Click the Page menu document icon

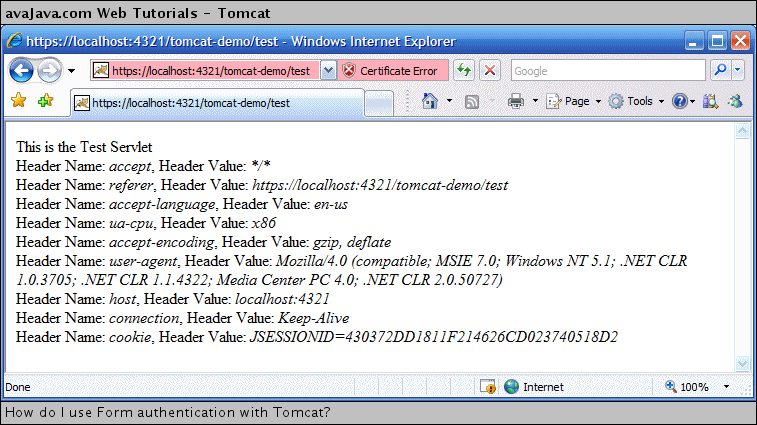point(554,101)
